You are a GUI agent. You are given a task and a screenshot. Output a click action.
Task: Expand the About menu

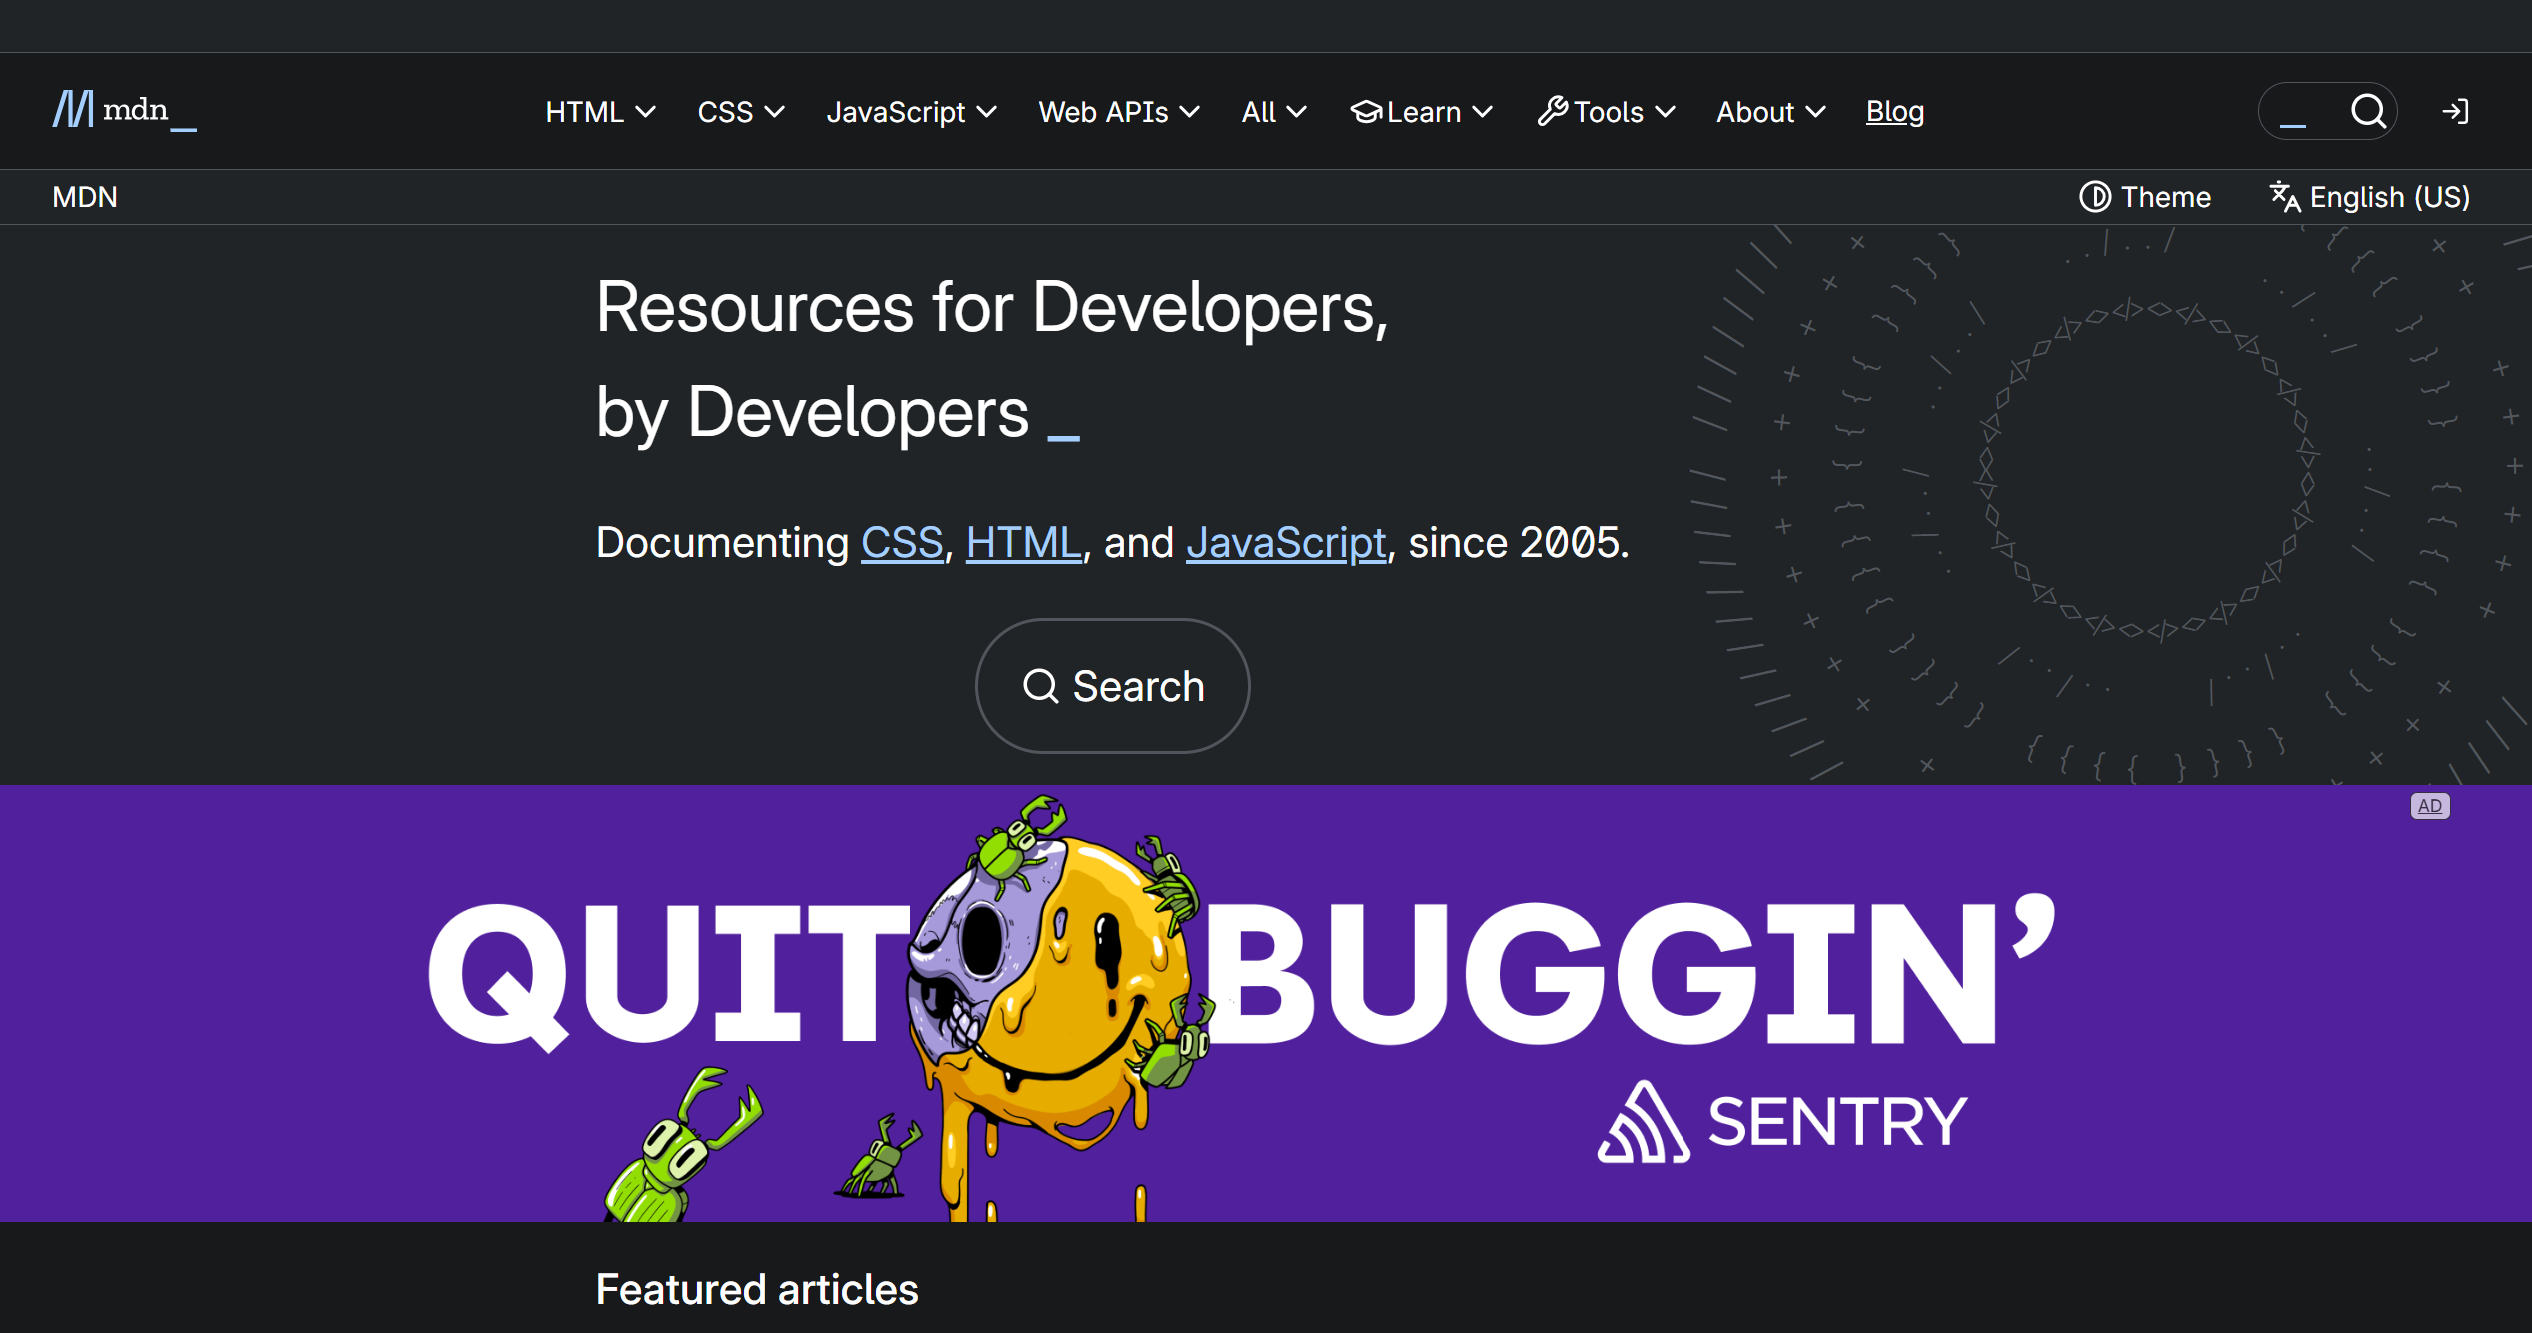[1770, 112]
